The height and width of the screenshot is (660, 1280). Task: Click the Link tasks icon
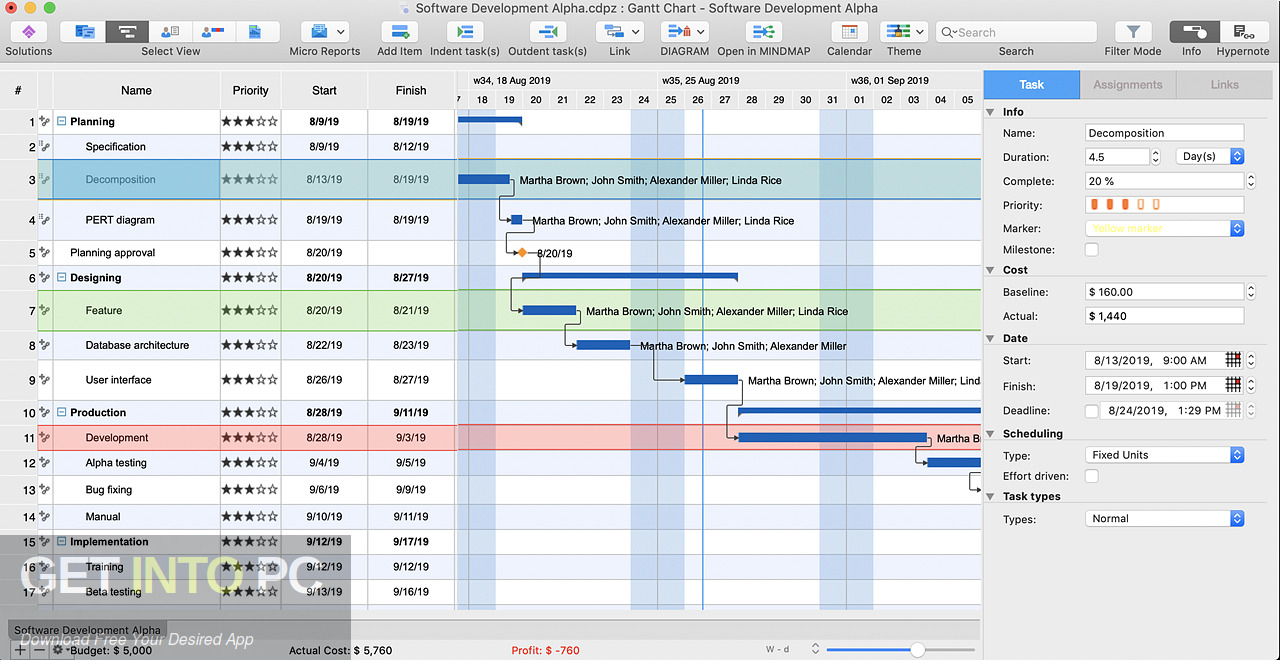pos(620,32)
